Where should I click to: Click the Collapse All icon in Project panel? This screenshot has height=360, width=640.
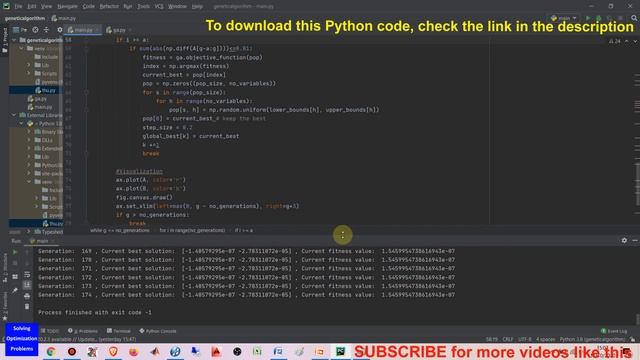tap(46, 30)
